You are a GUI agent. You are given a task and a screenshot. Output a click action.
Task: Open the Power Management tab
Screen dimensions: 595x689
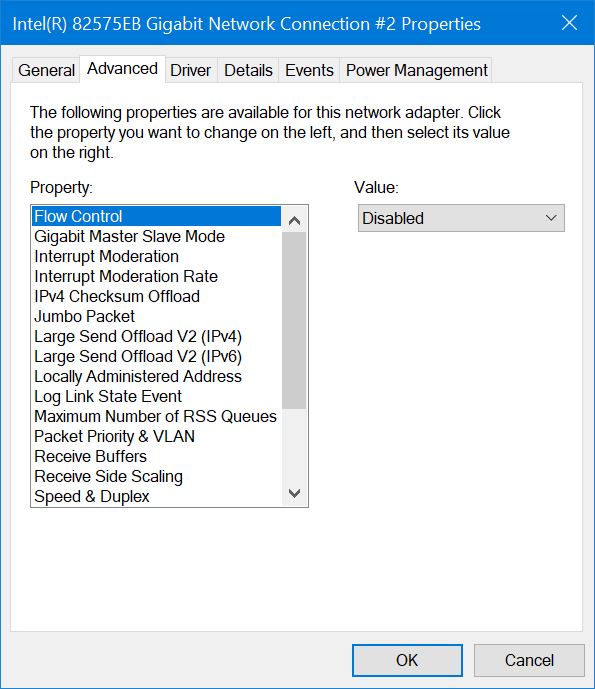(x=416, y=70)
